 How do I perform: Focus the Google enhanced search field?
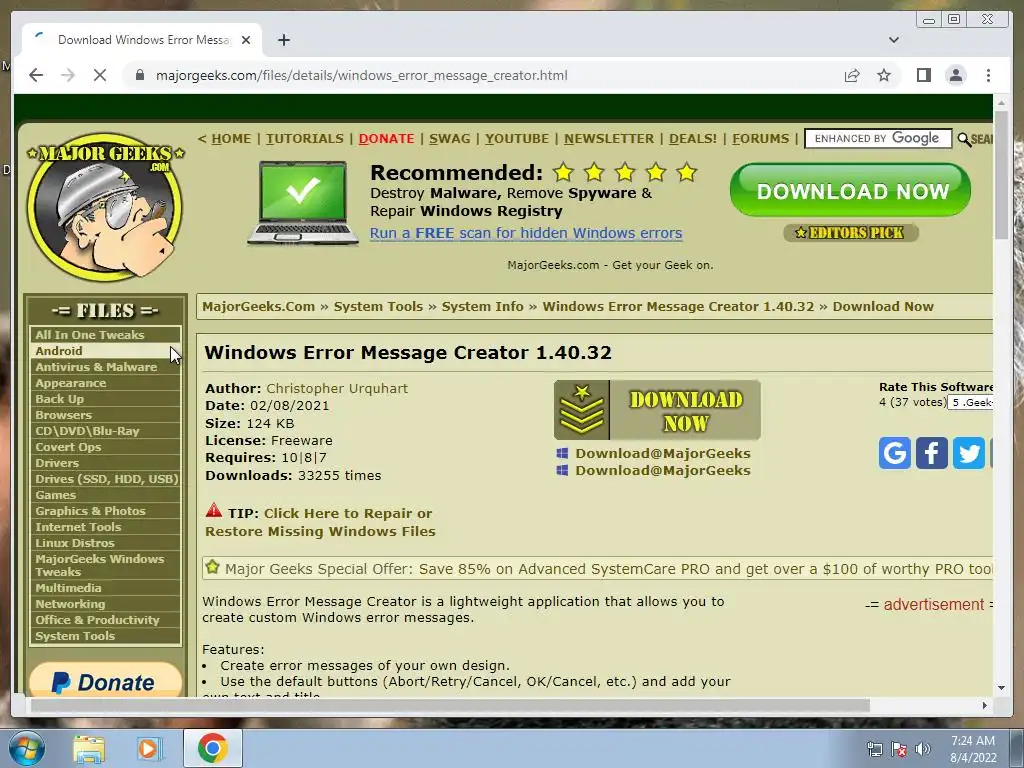878,138
